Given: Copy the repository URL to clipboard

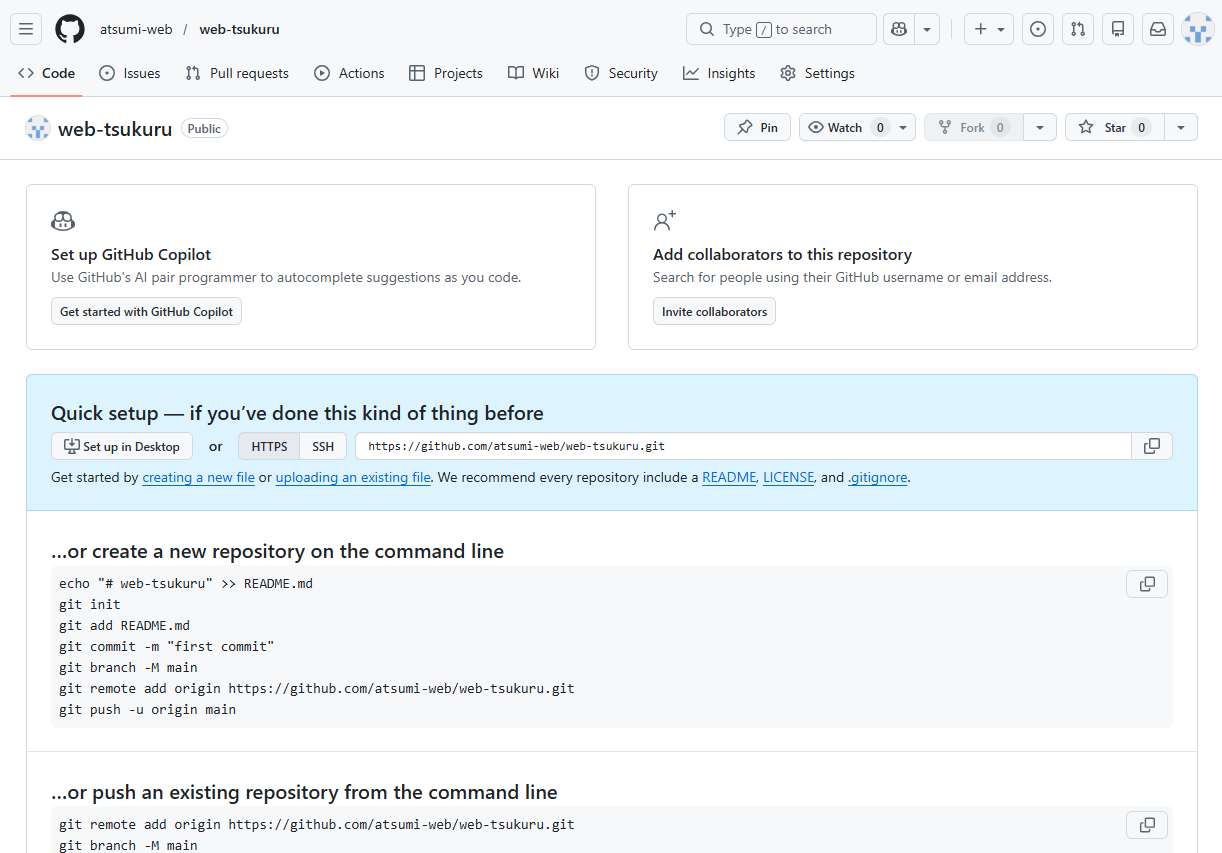Looking at the screenshot, I should (x=1151, y=446).
